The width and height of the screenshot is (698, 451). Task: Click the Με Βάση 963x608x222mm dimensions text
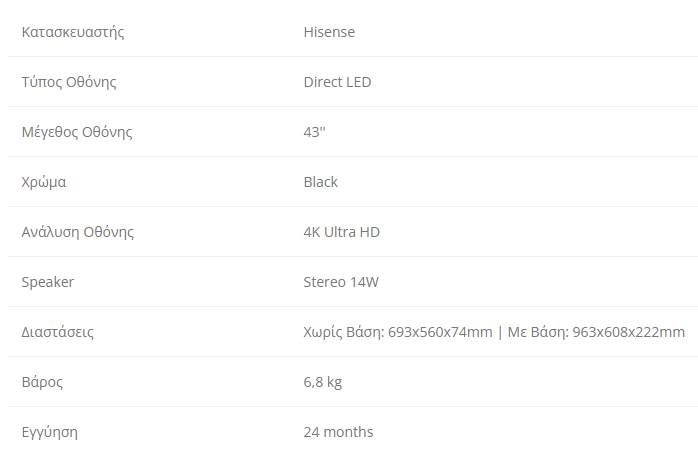(x=598, y=332)
